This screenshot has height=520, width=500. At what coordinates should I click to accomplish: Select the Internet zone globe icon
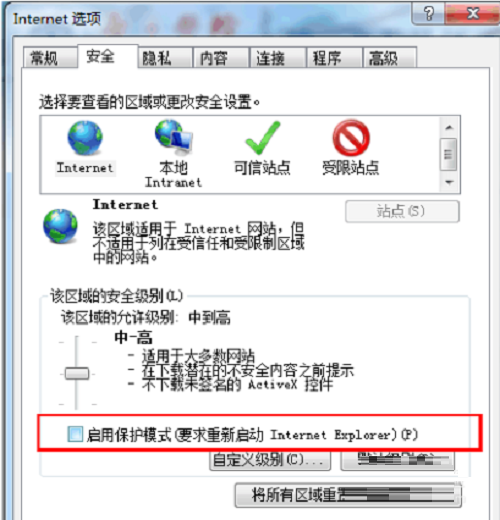coord(85,138)
